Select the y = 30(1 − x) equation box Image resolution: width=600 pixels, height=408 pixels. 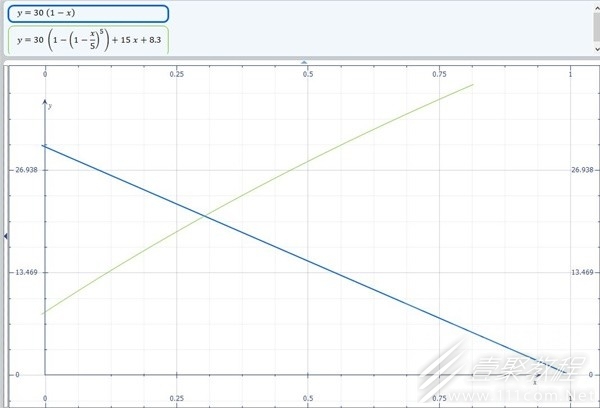click(86, 13)
